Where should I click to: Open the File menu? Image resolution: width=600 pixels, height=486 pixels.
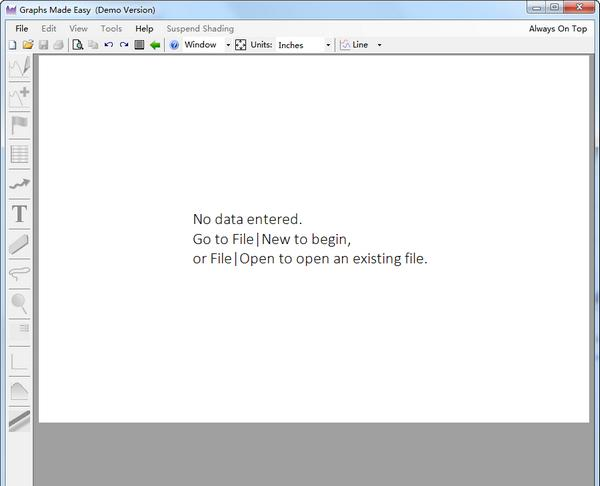pos(22,29)
